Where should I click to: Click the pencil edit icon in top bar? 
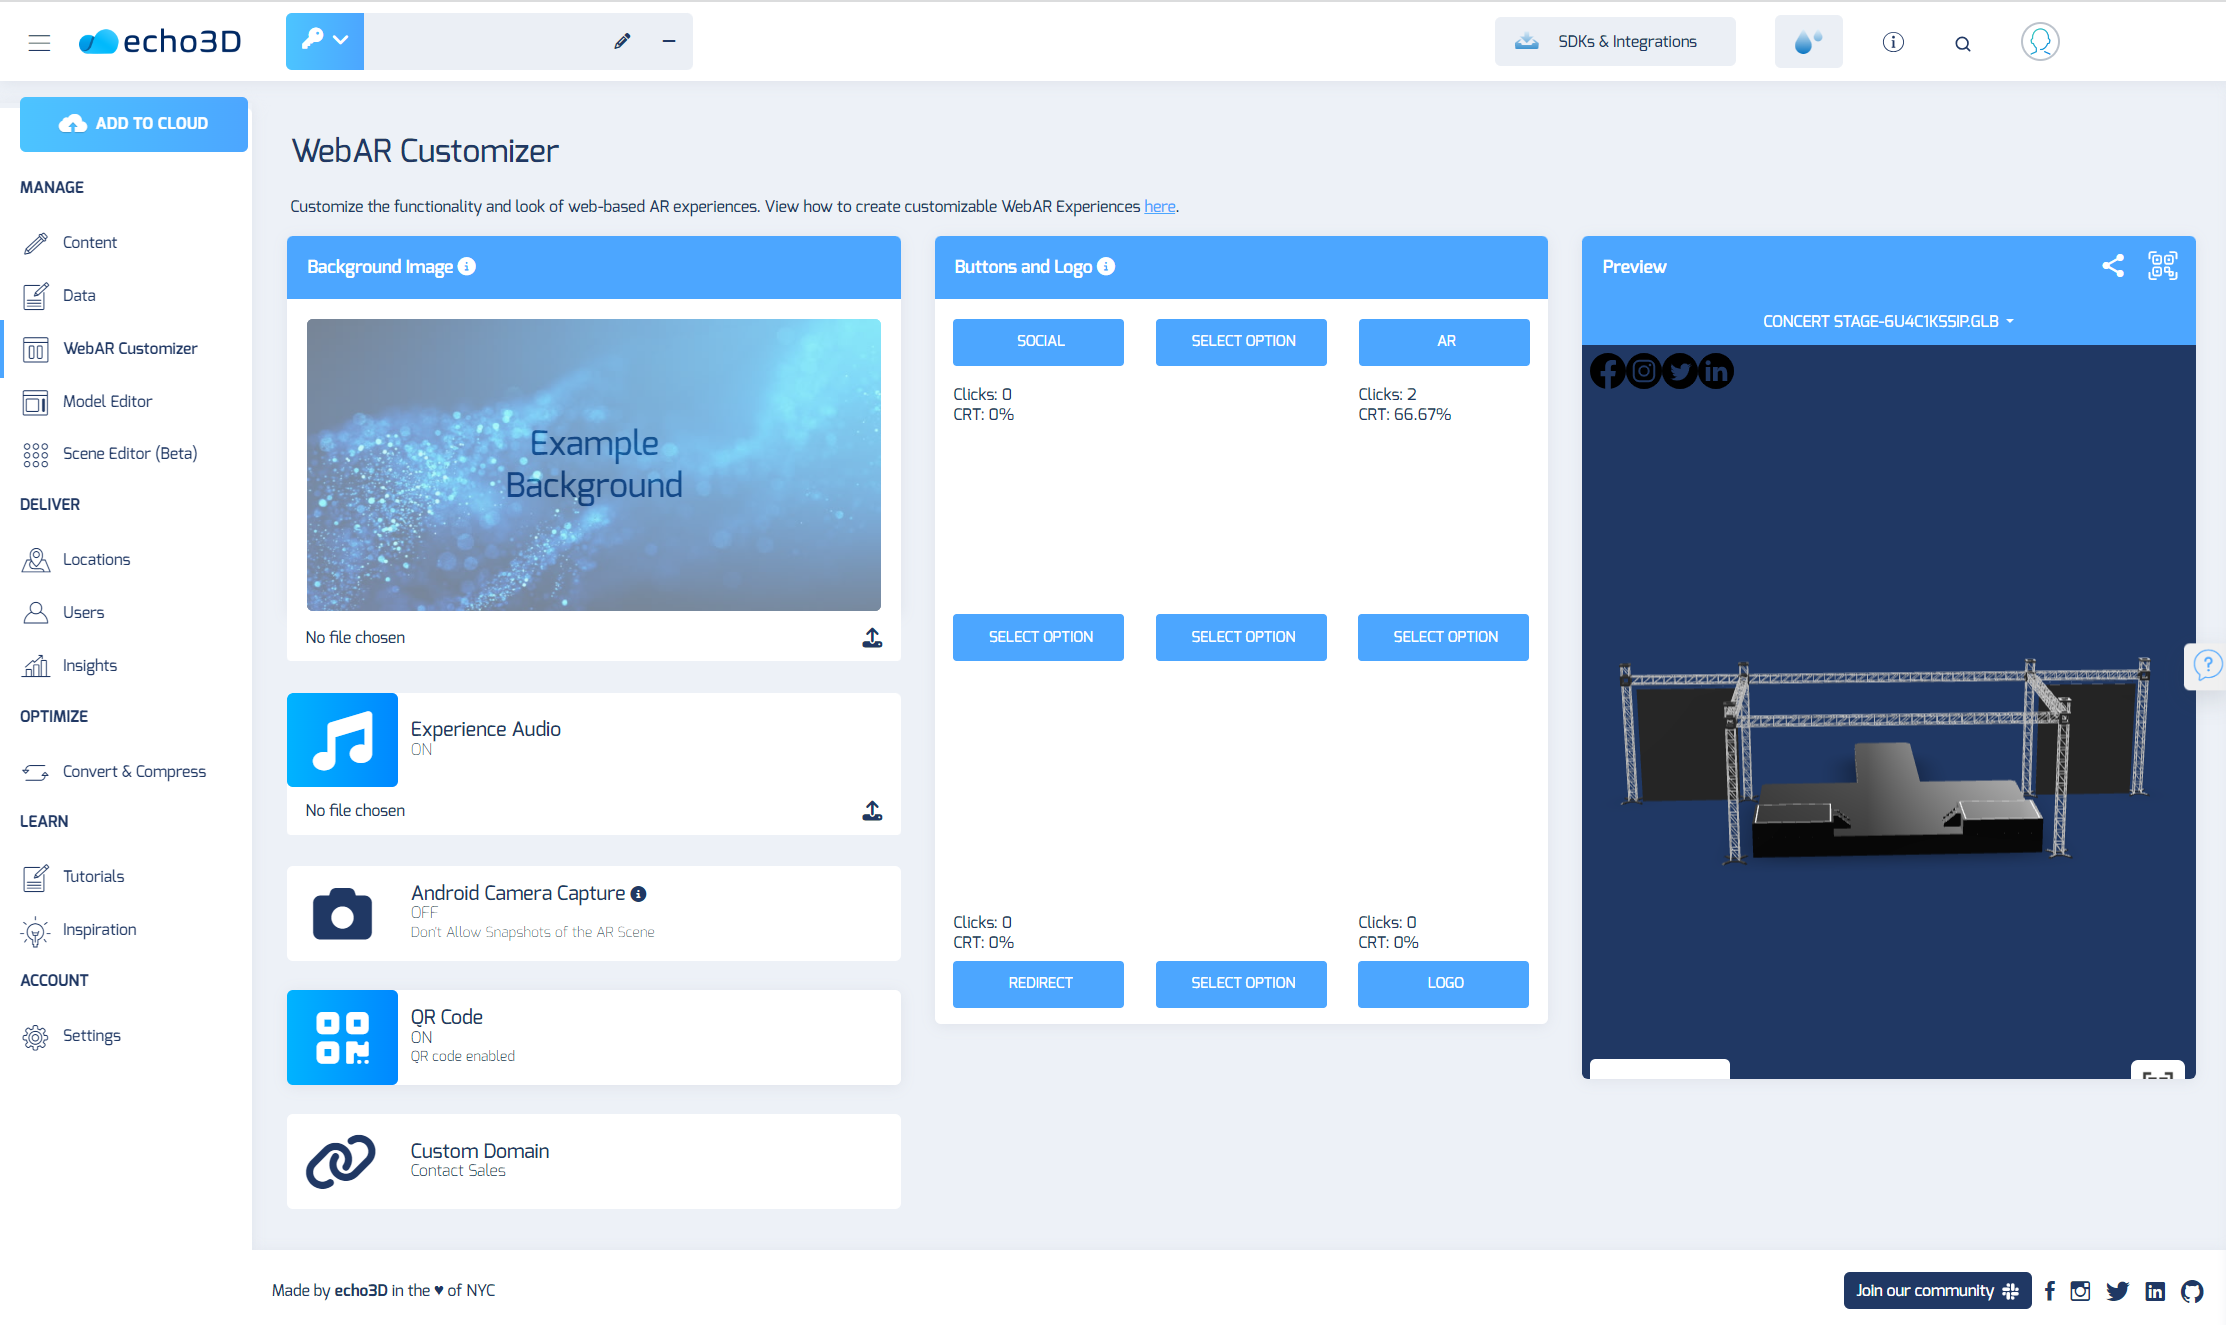pyautogui.click(x=622, y=41)
